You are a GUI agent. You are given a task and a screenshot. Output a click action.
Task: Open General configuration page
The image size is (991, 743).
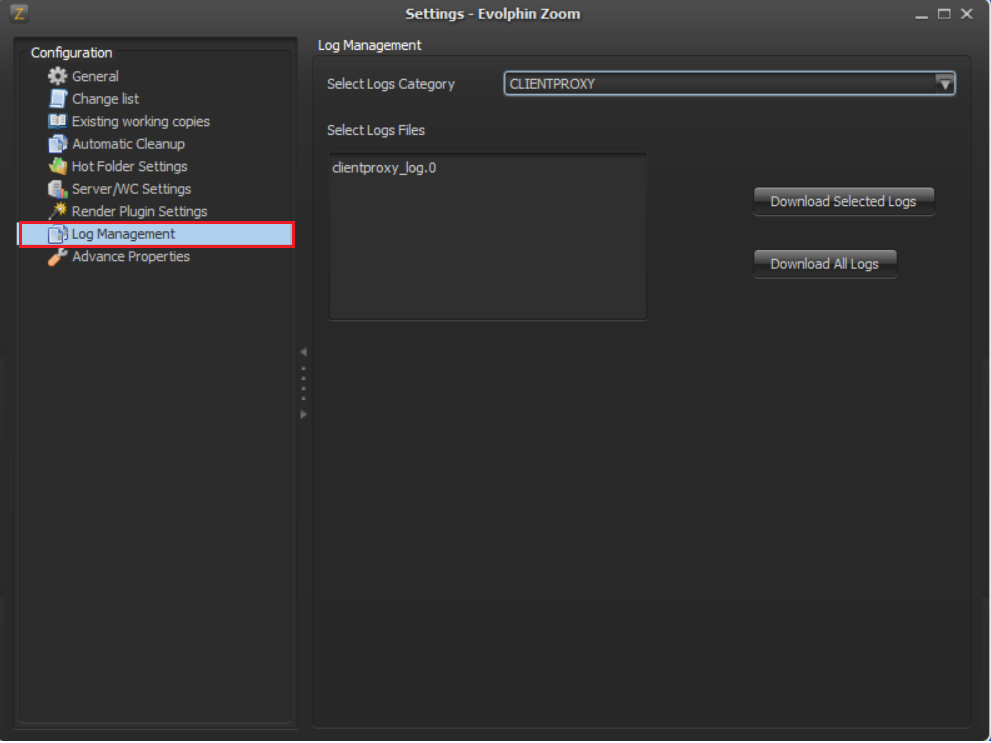click(95, 76)
